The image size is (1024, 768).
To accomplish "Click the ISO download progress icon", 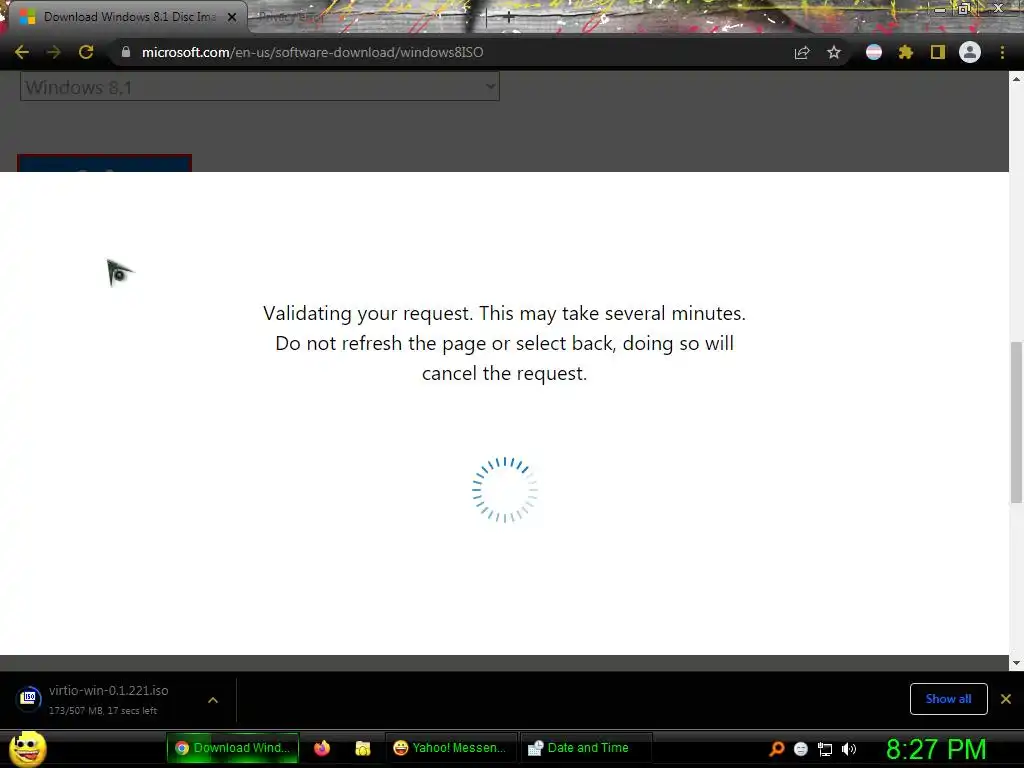I will click(29, 699).
